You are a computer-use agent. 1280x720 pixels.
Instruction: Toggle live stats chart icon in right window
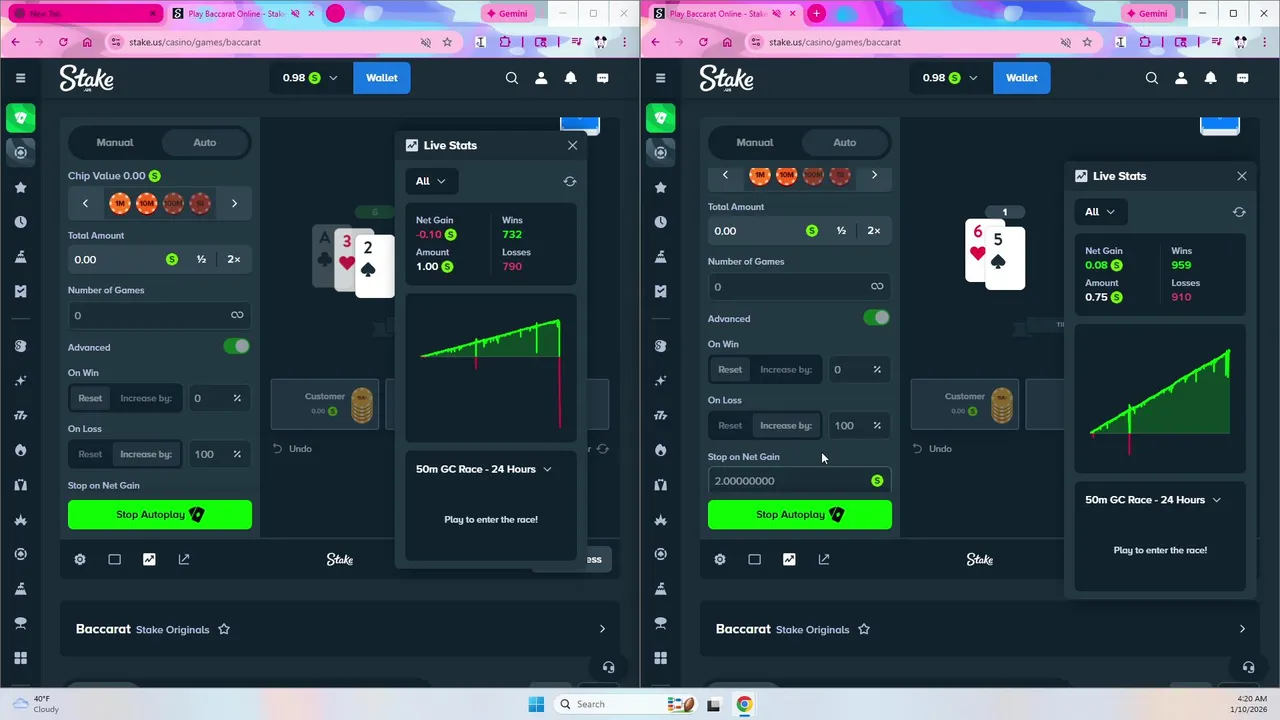(789, 559)
